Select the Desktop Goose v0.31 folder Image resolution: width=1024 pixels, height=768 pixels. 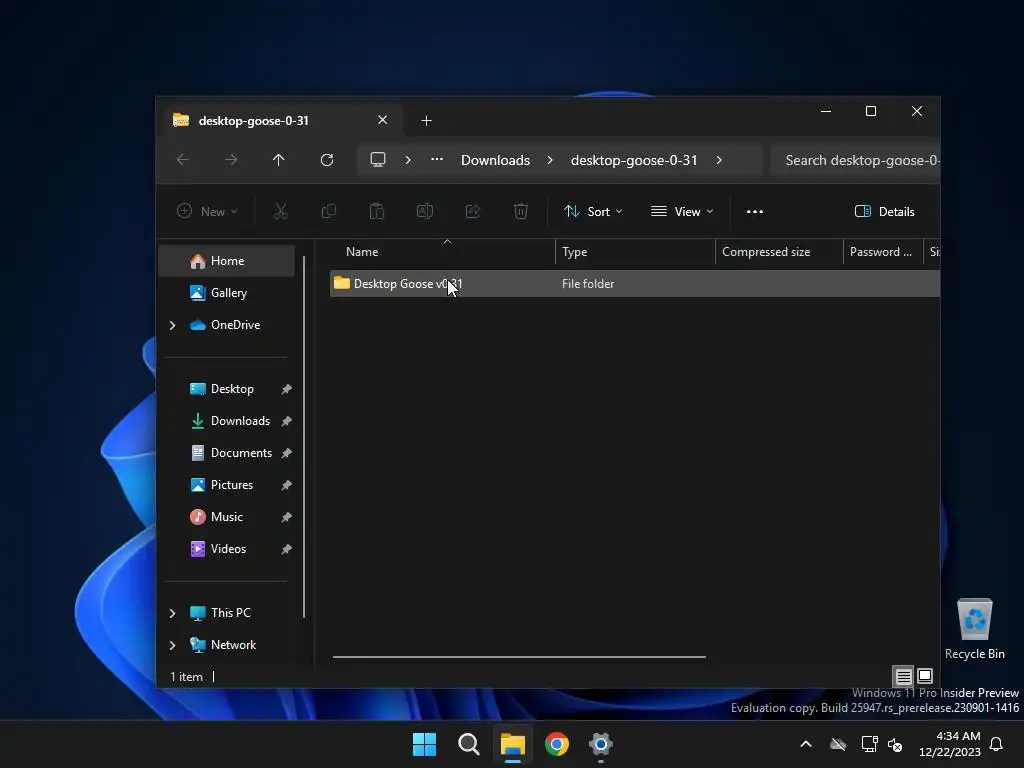pos(635,284)
